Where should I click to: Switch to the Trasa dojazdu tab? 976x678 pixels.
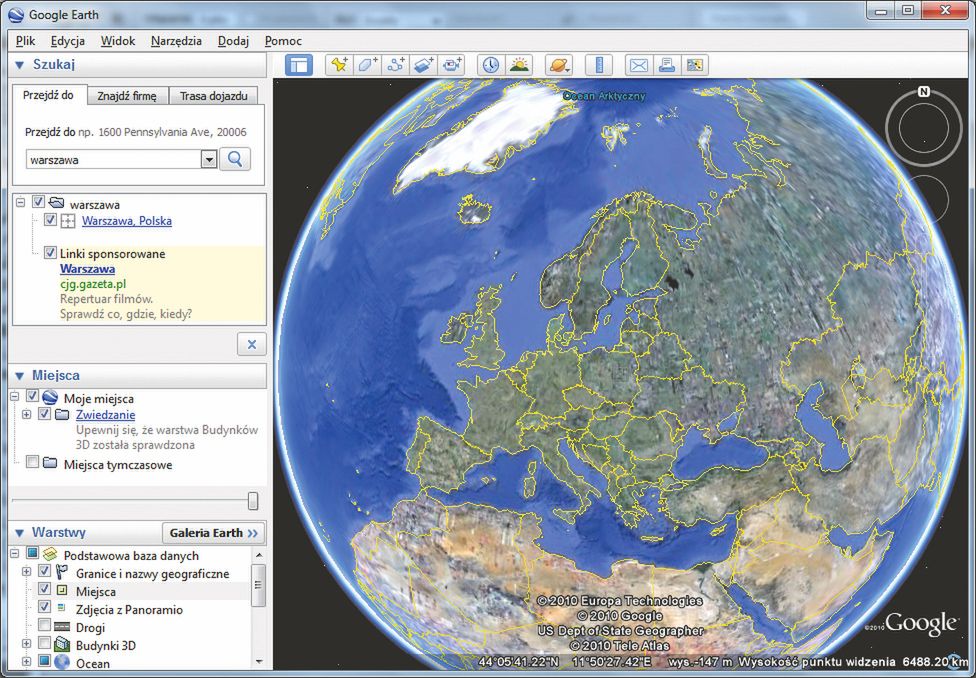(x=213, y=96)
